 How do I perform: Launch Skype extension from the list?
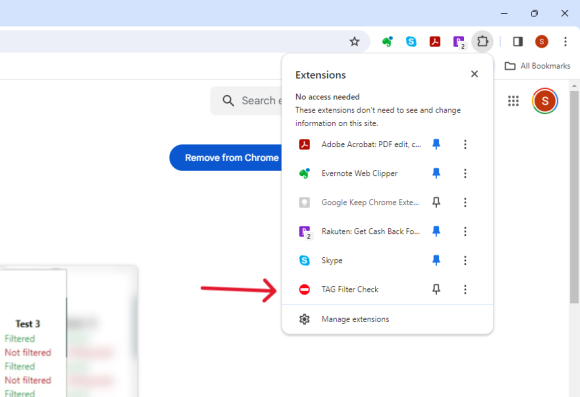pyautogui.click(x=332, y=260)
